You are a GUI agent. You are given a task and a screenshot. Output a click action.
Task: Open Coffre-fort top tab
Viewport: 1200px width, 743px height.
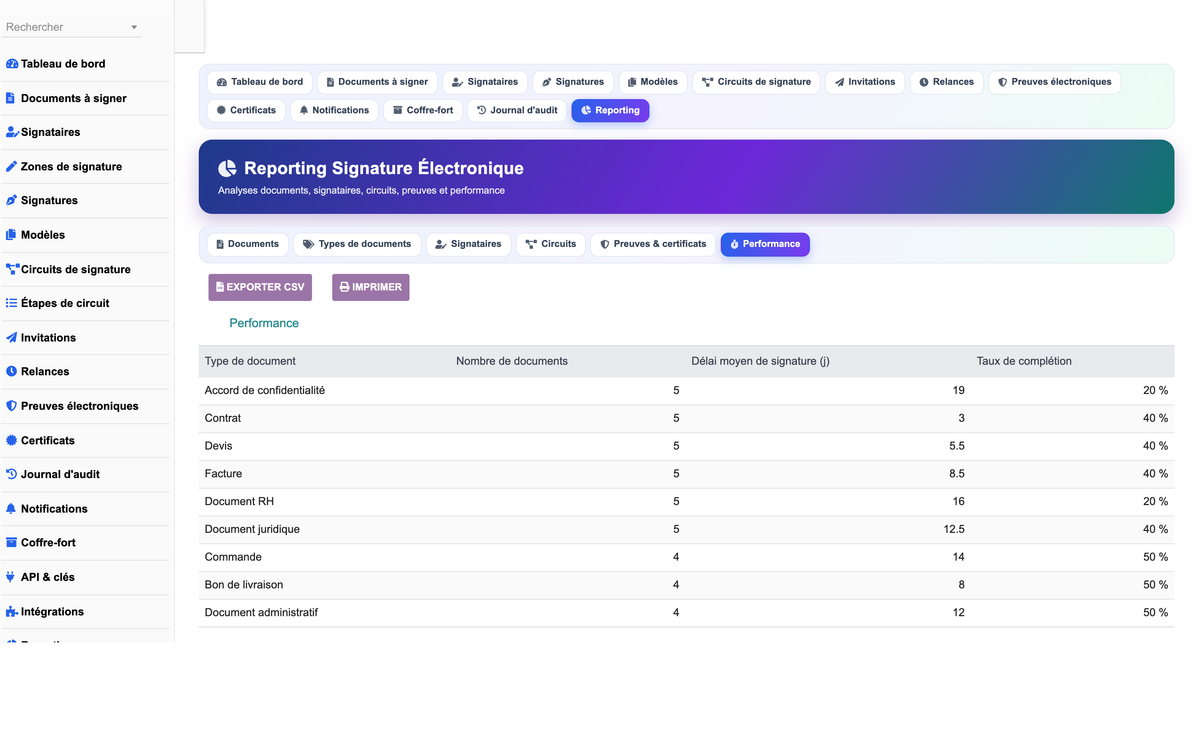[x=423, y=110]
